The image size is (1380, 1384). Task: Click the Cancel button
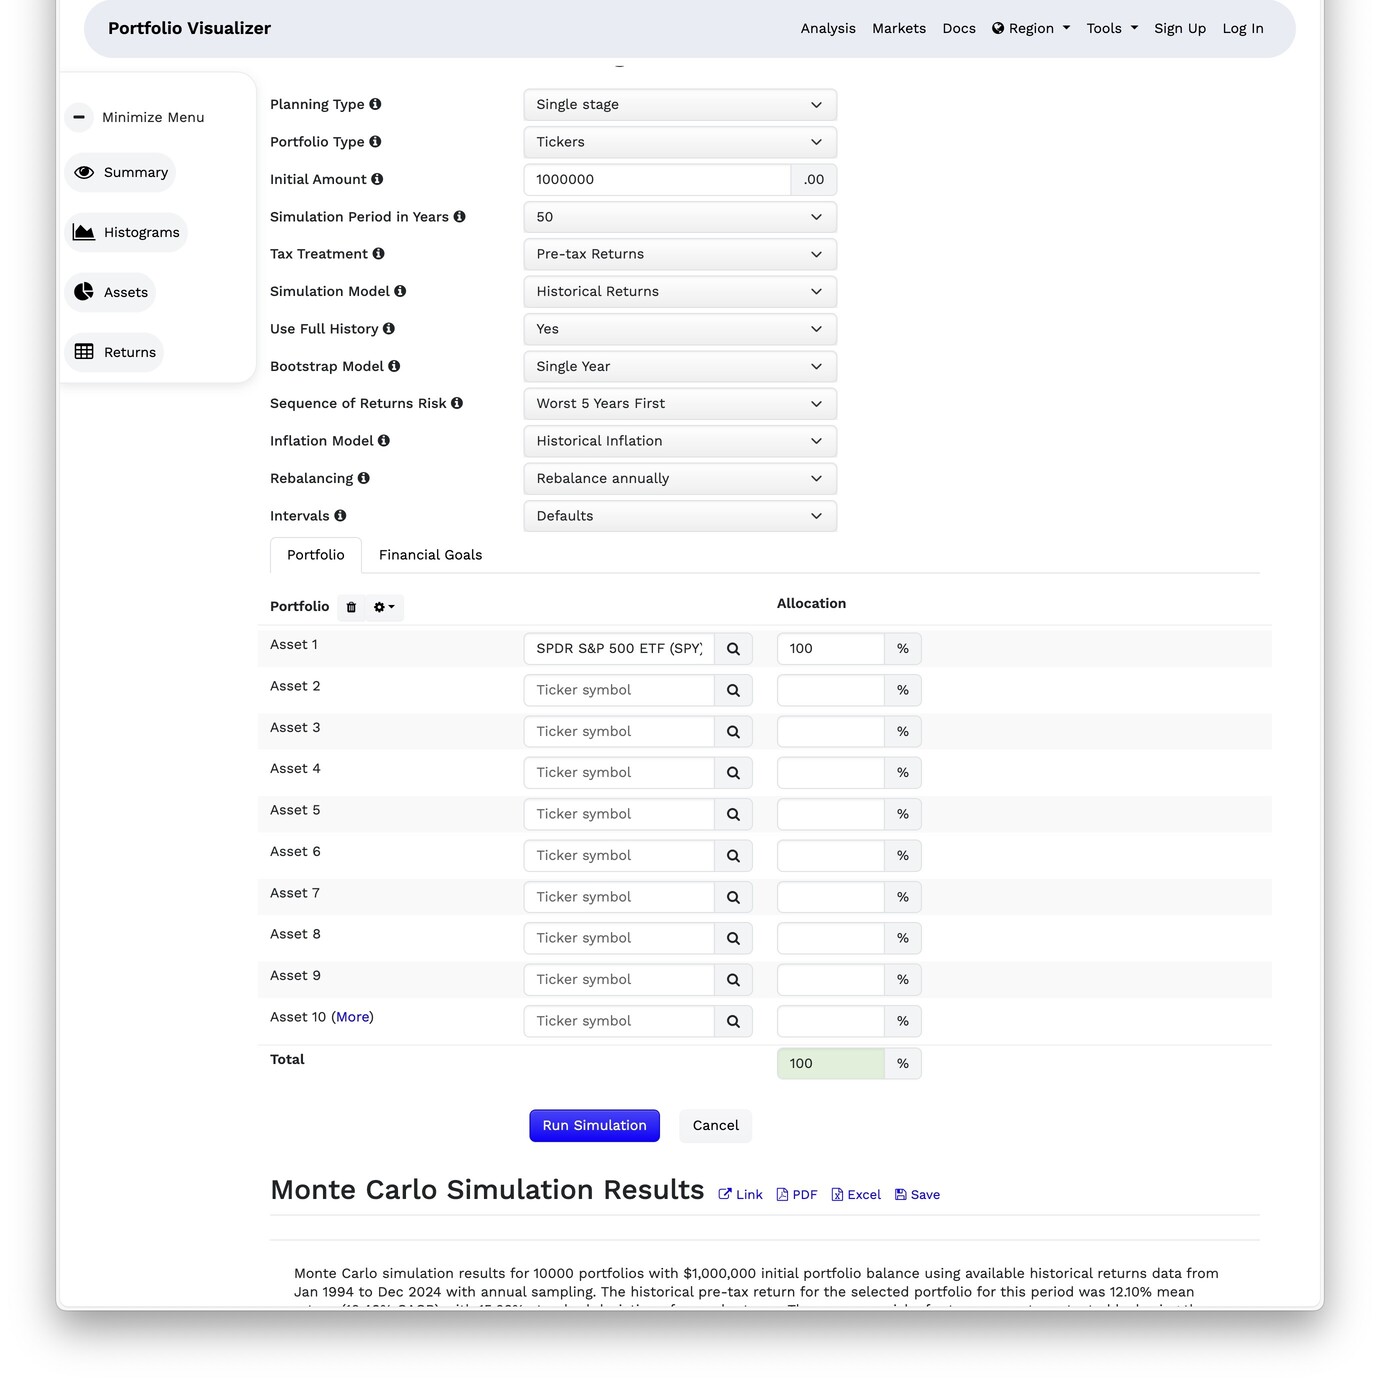[x=716, y=1126]
